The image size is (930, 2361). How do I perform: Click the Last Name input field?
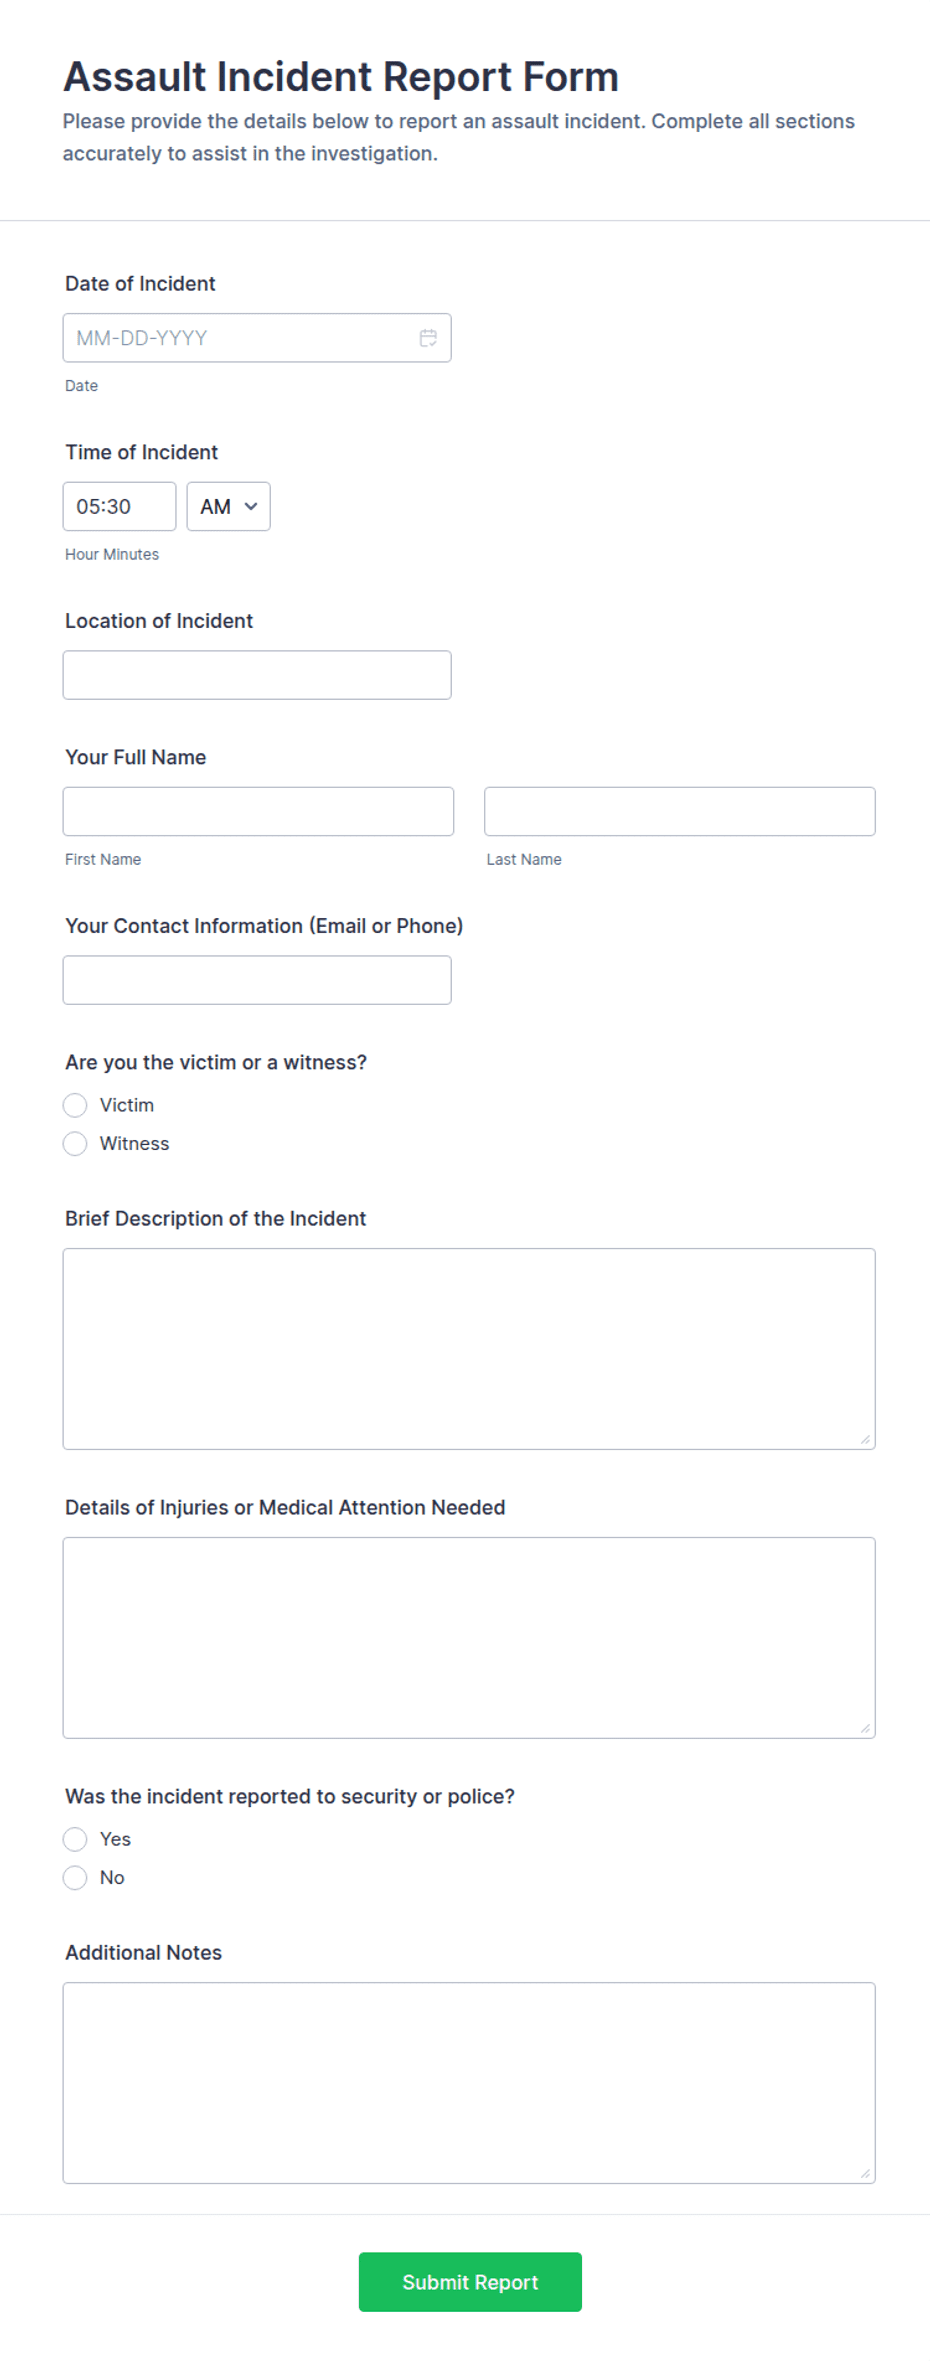pos(678,811)
